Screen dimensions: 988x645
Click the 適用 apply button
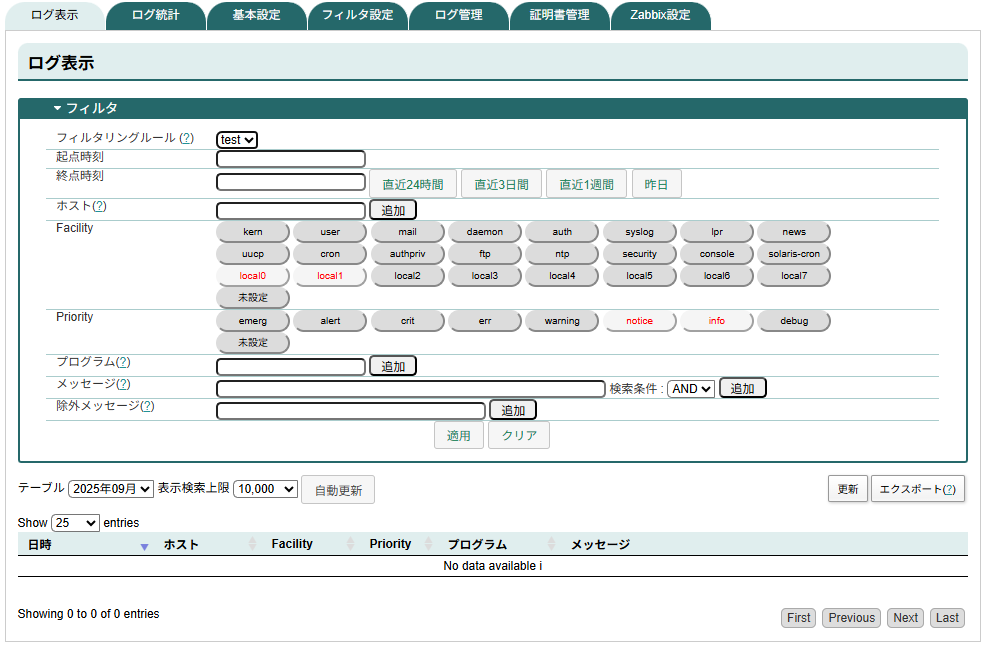point(459,434)
